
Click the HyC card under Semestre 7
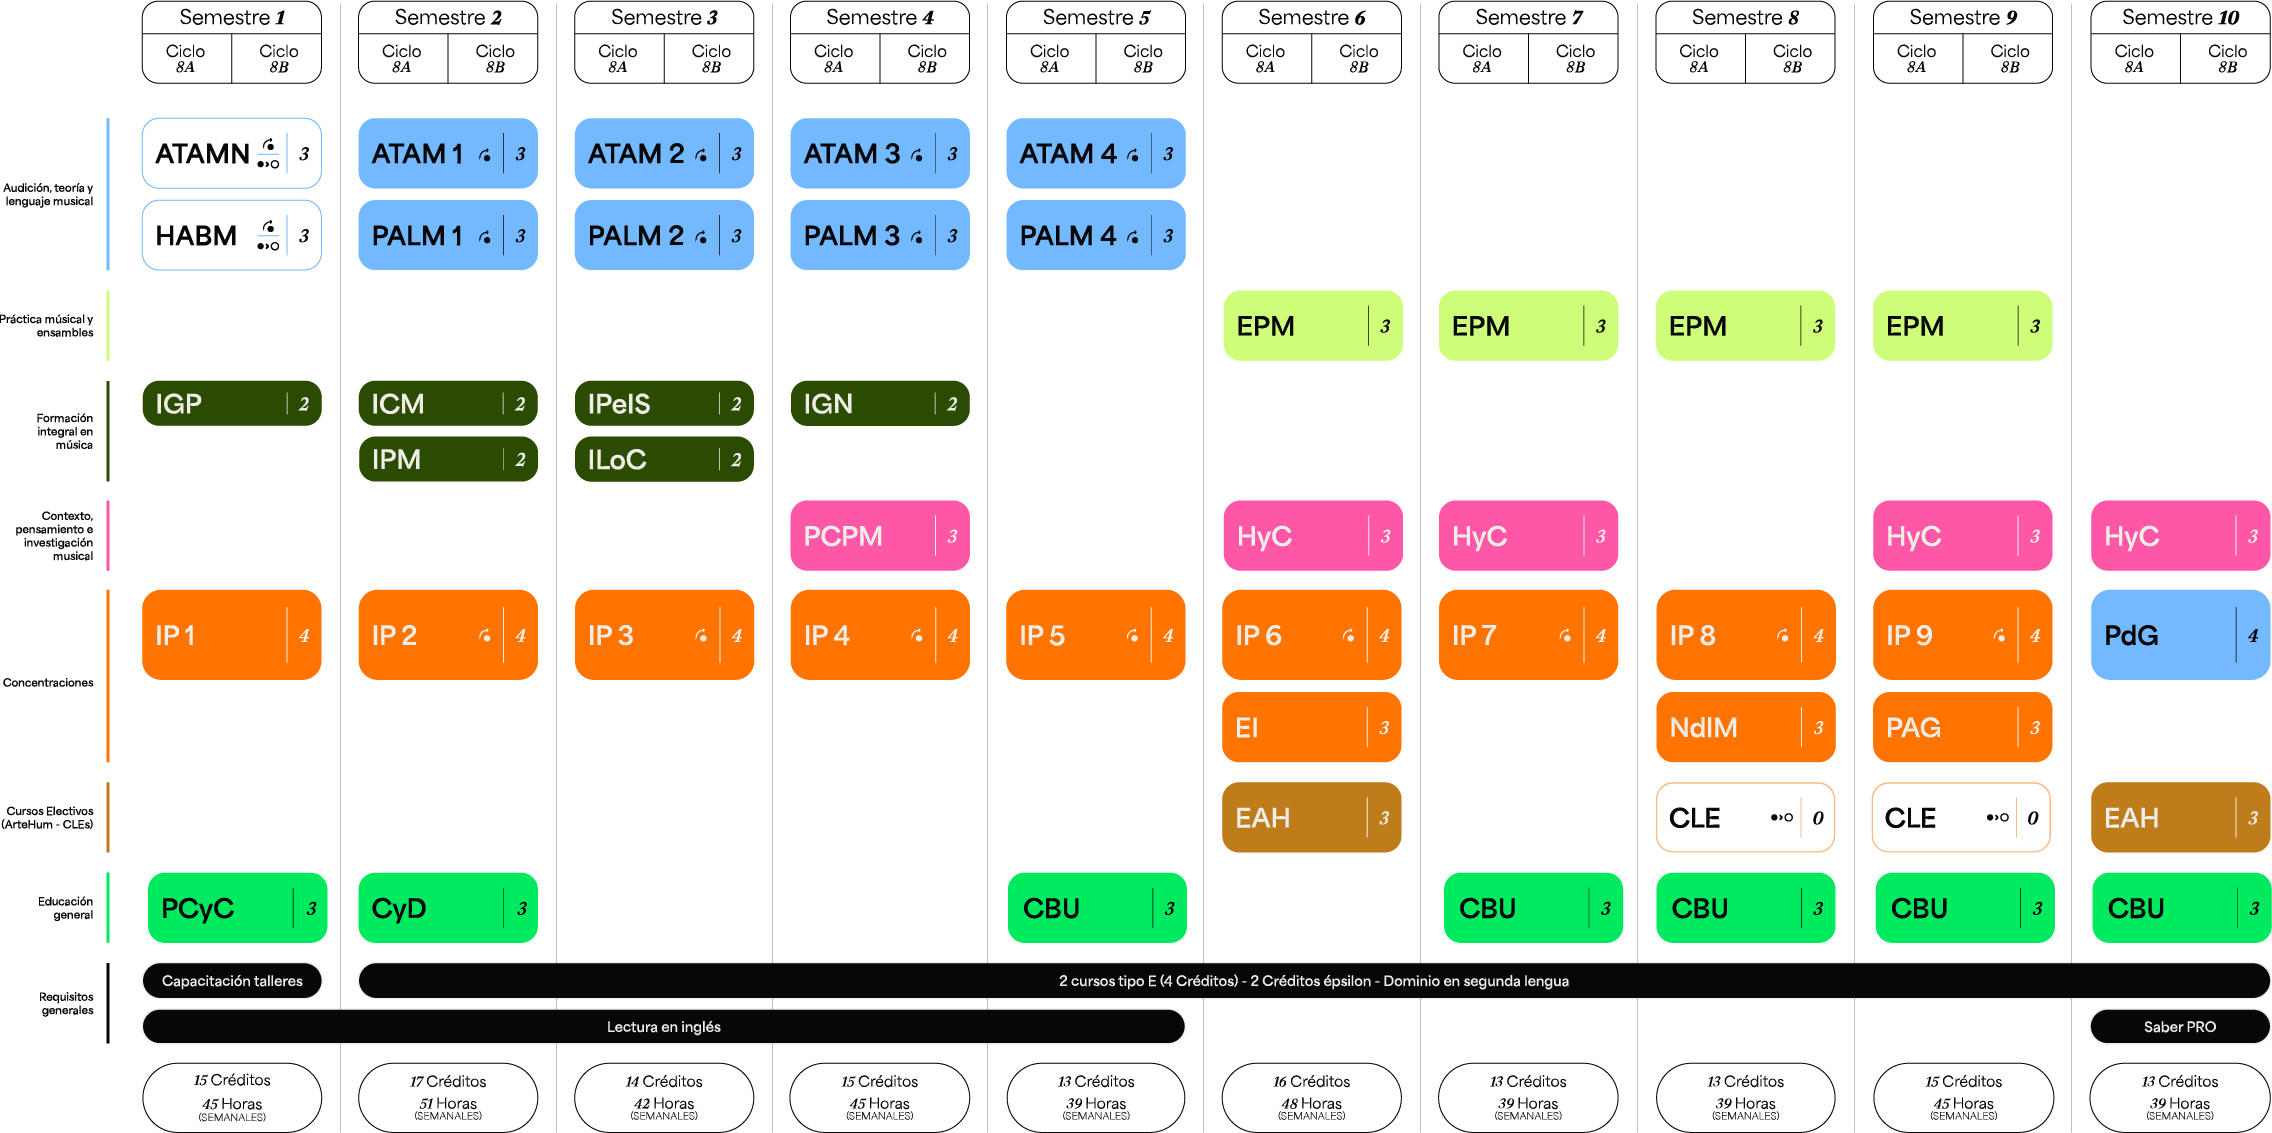tap(1528, 536)
